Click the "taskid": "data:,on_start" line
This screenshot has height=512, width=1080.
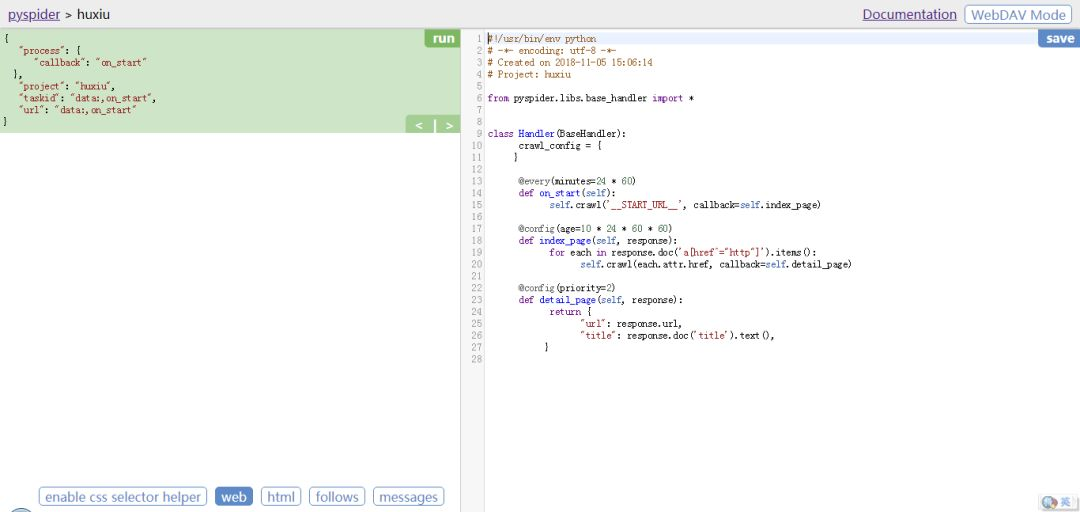[87, 98]
